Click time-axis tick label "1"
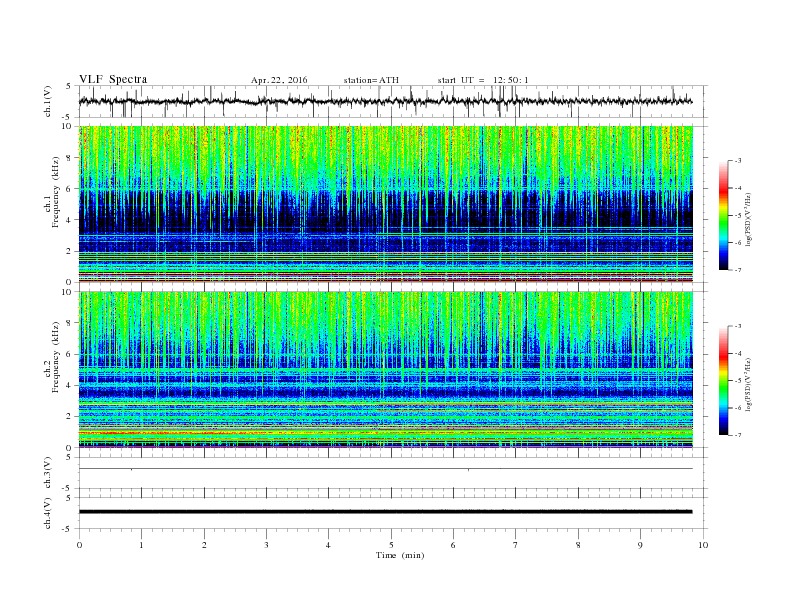792x612 pixels. (x=141, y=545)
